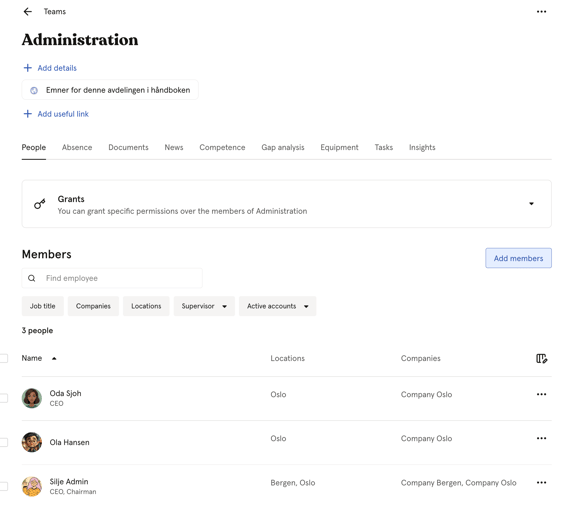This screenshot has width=576, height=506.
Task: Tick the checkbox for Silje Admin
Action: [x=3, y=486]
